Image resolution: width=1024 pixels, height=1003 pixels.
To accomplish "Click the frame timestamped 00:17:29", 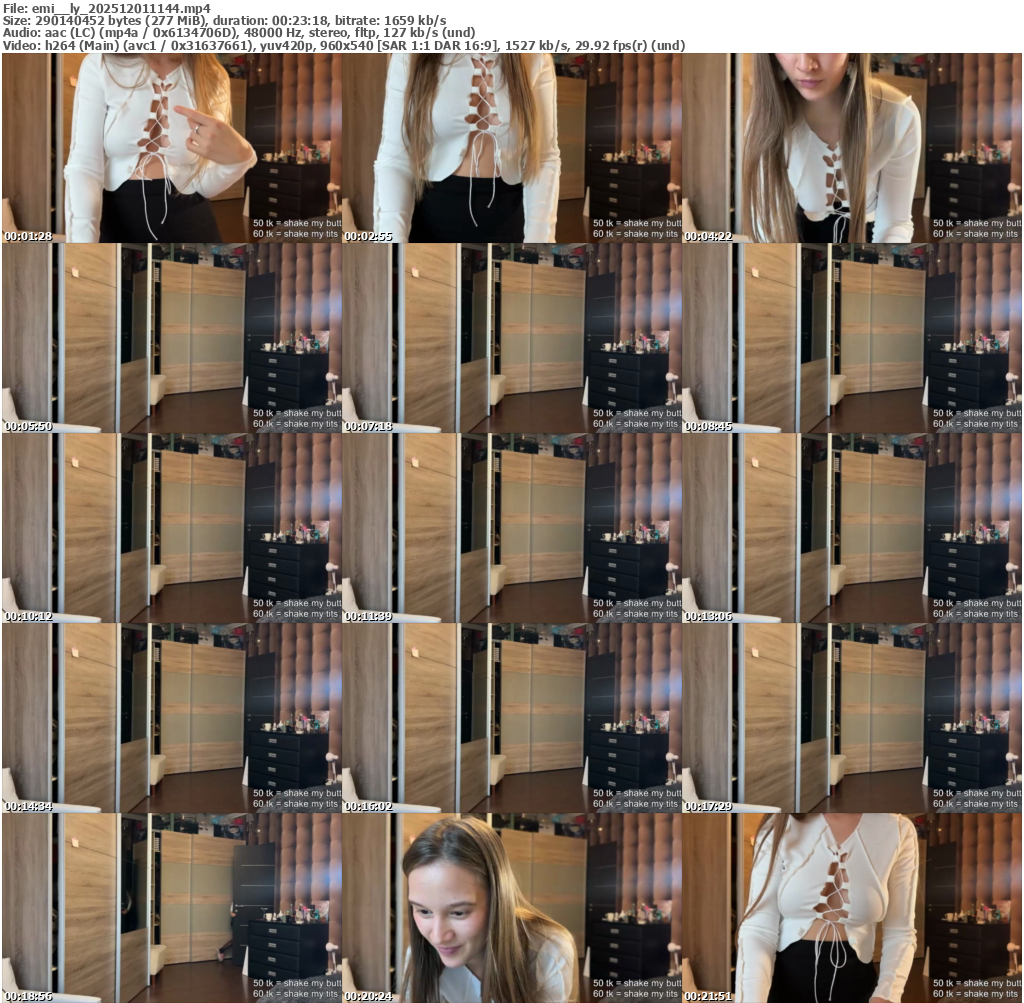I will click(x=852, y=718).
